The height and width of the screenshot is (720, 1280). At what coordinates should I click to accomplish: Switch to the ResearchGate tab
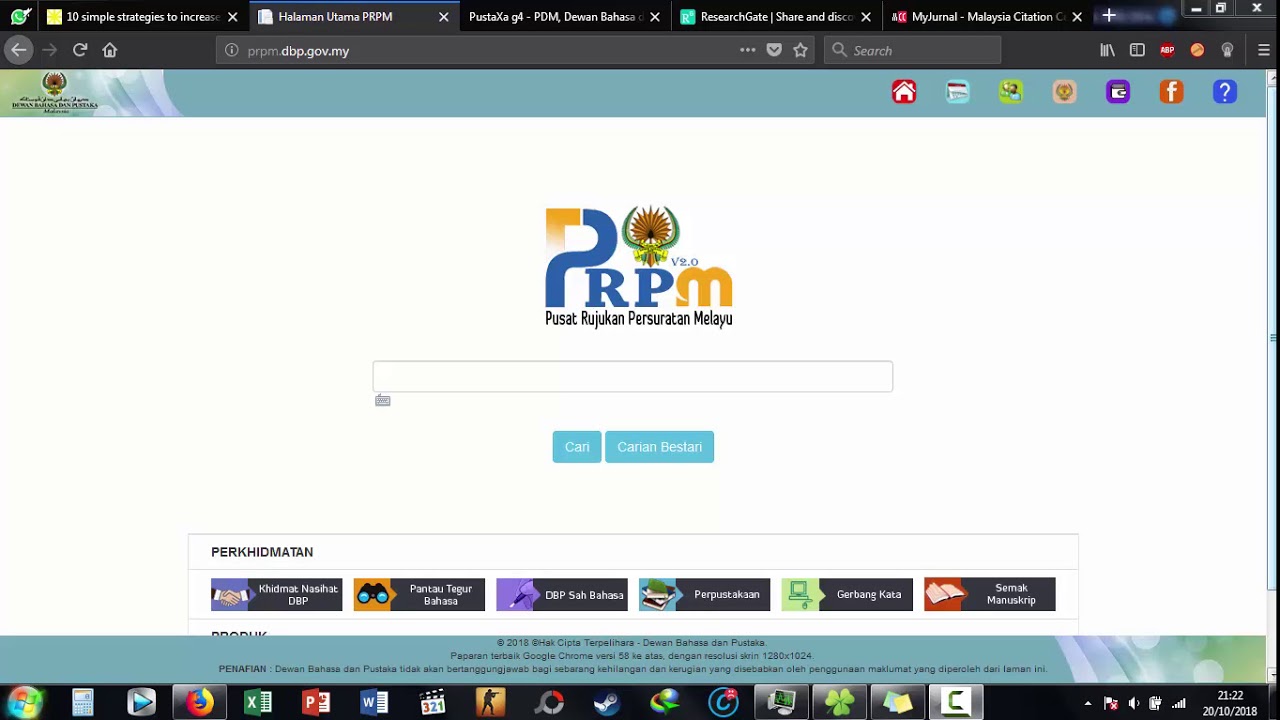pyautogui.click(x=776, y=17)
